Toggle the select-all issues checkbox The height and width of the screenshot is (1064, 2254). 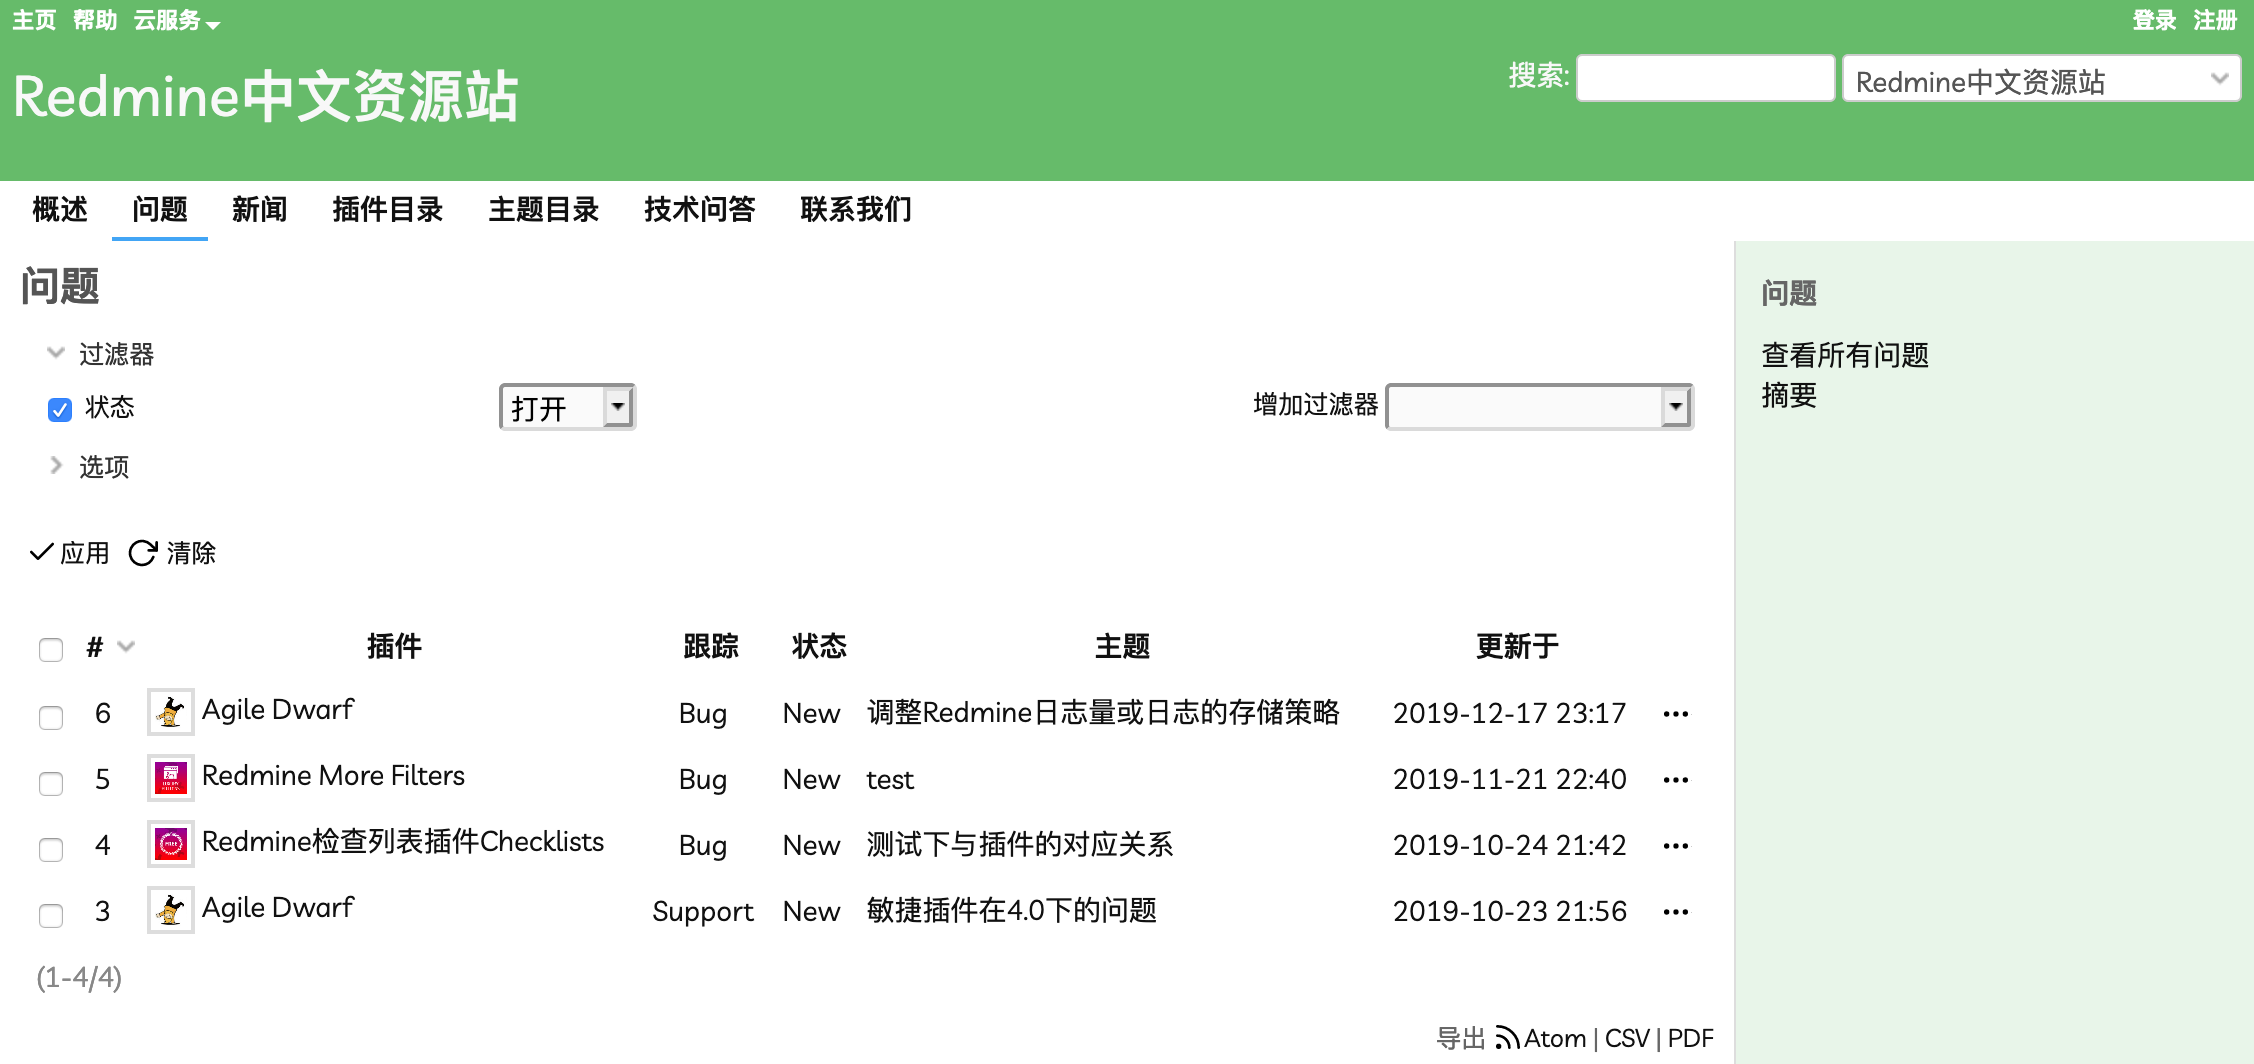click(51, 650)
